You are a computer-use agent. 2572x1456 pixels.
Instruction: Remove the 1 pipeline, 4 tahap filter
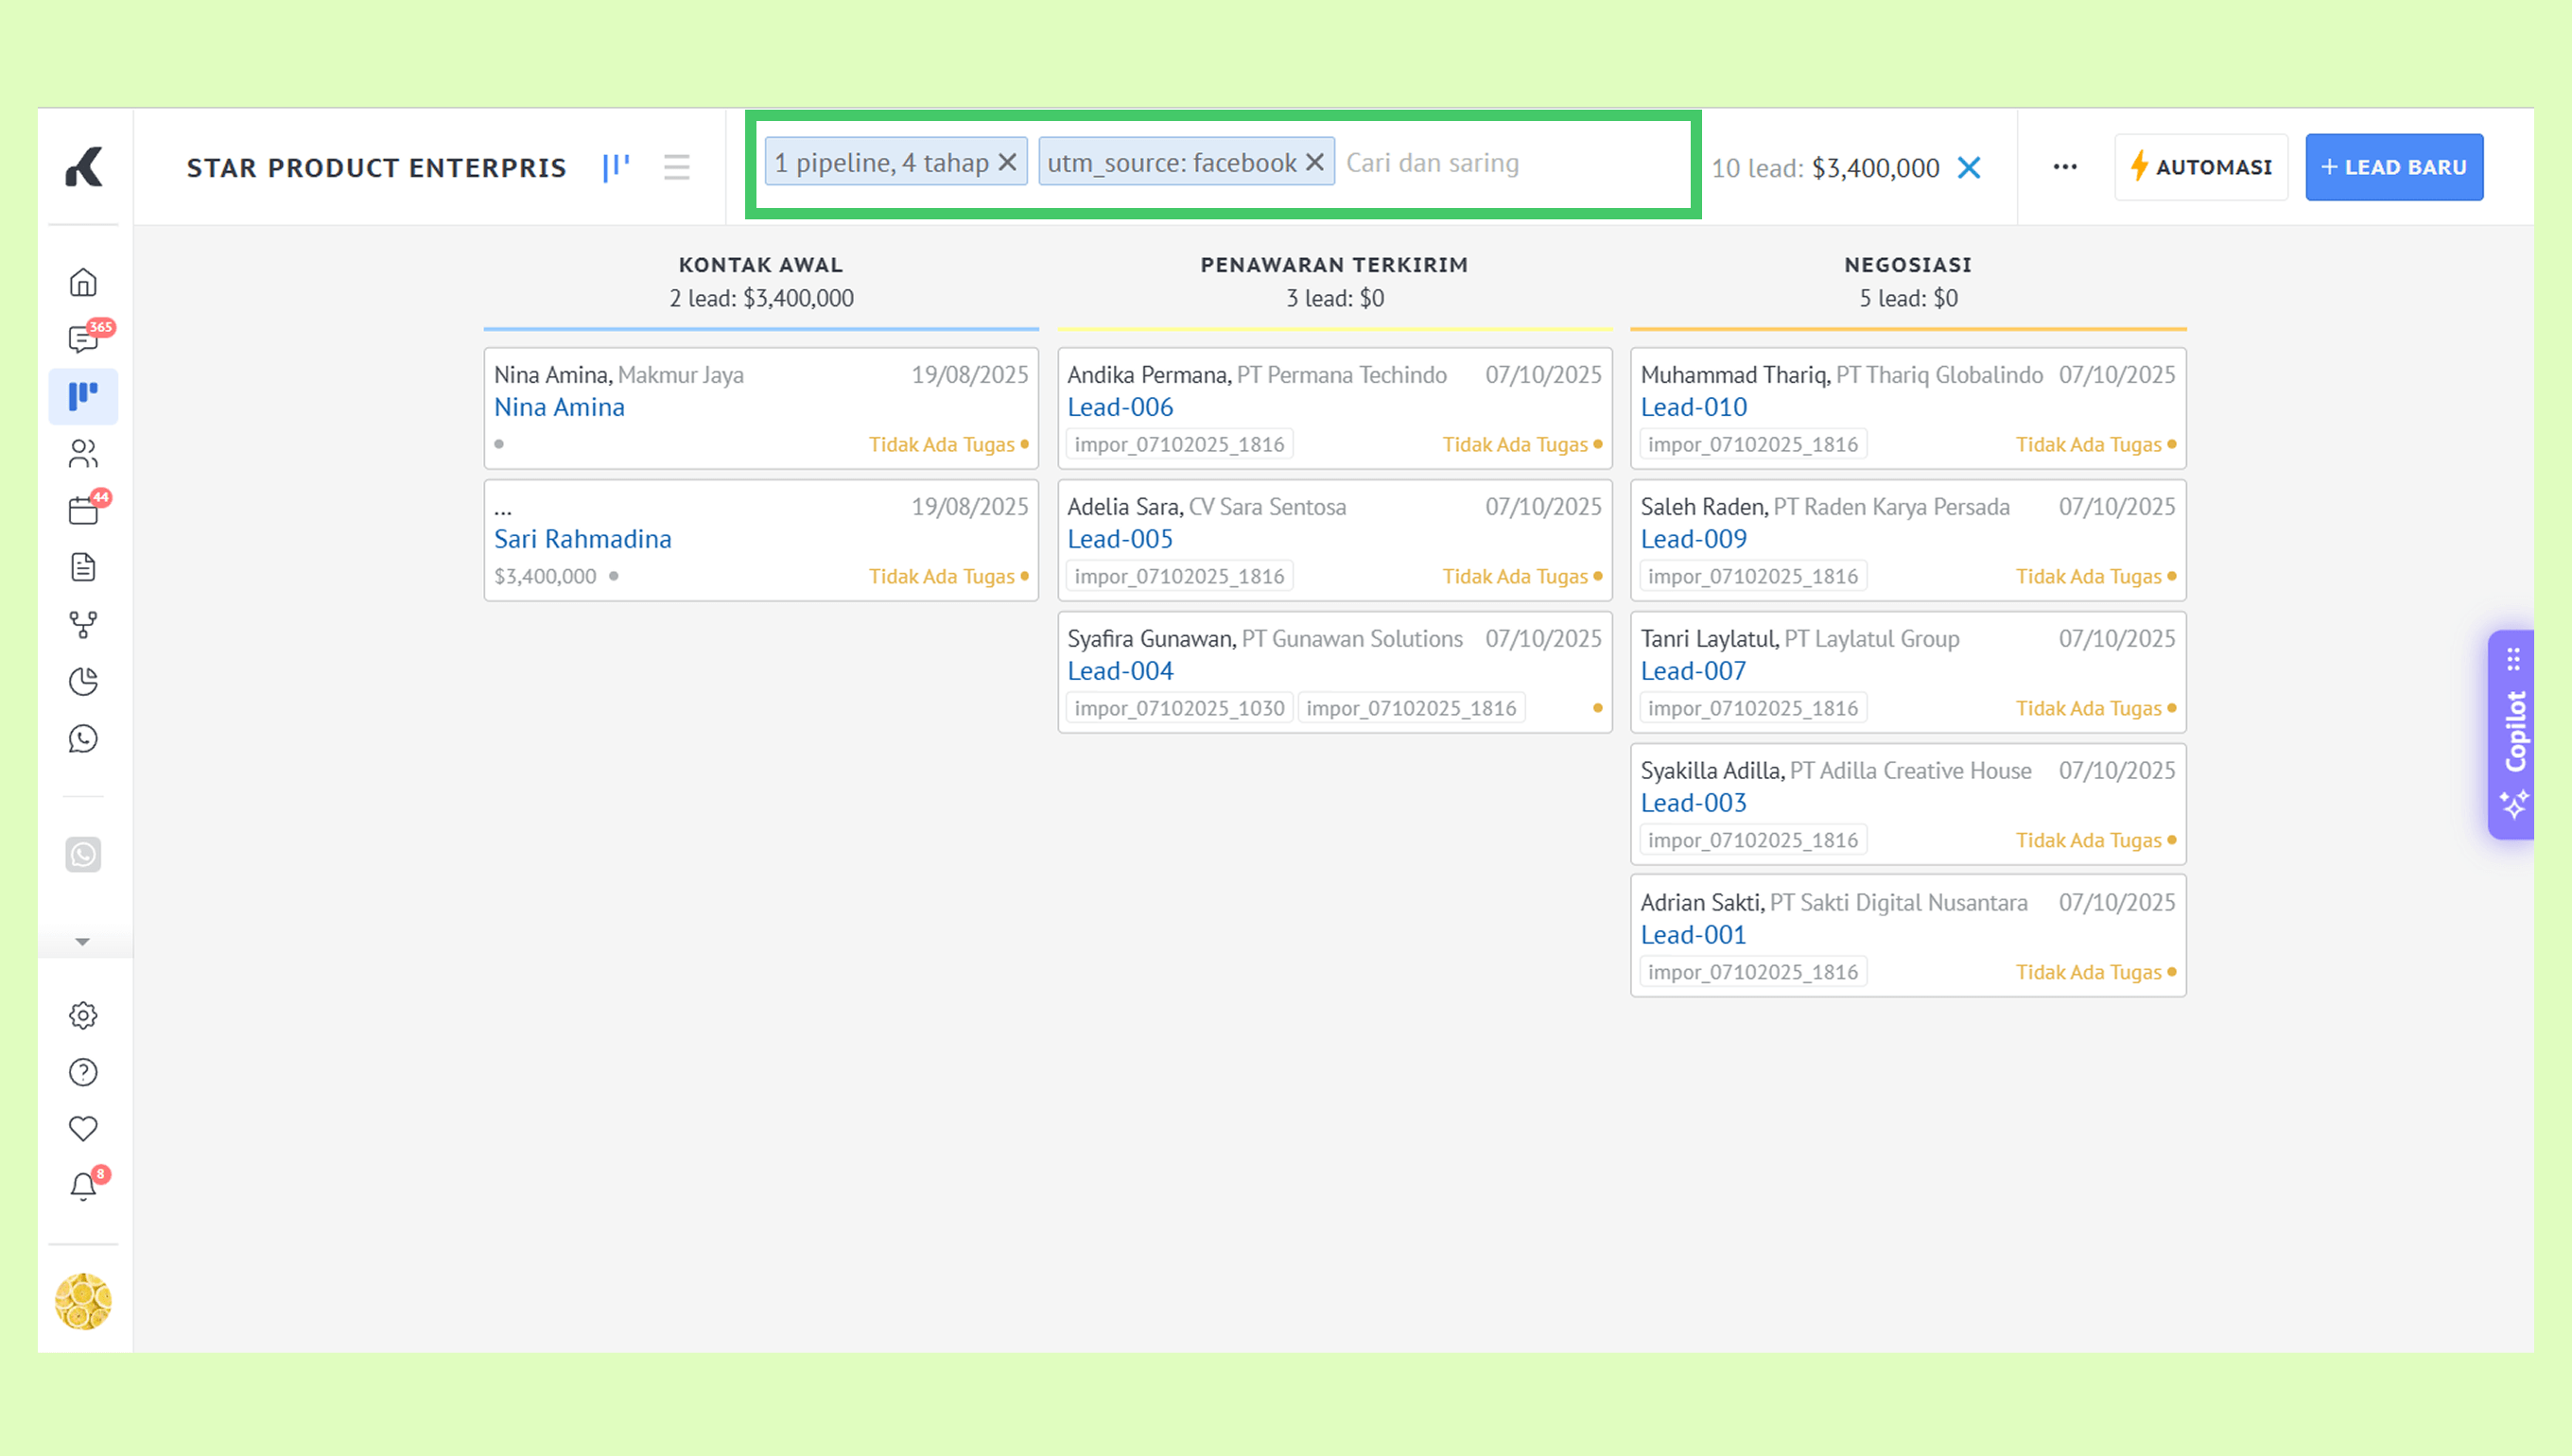1008,162
